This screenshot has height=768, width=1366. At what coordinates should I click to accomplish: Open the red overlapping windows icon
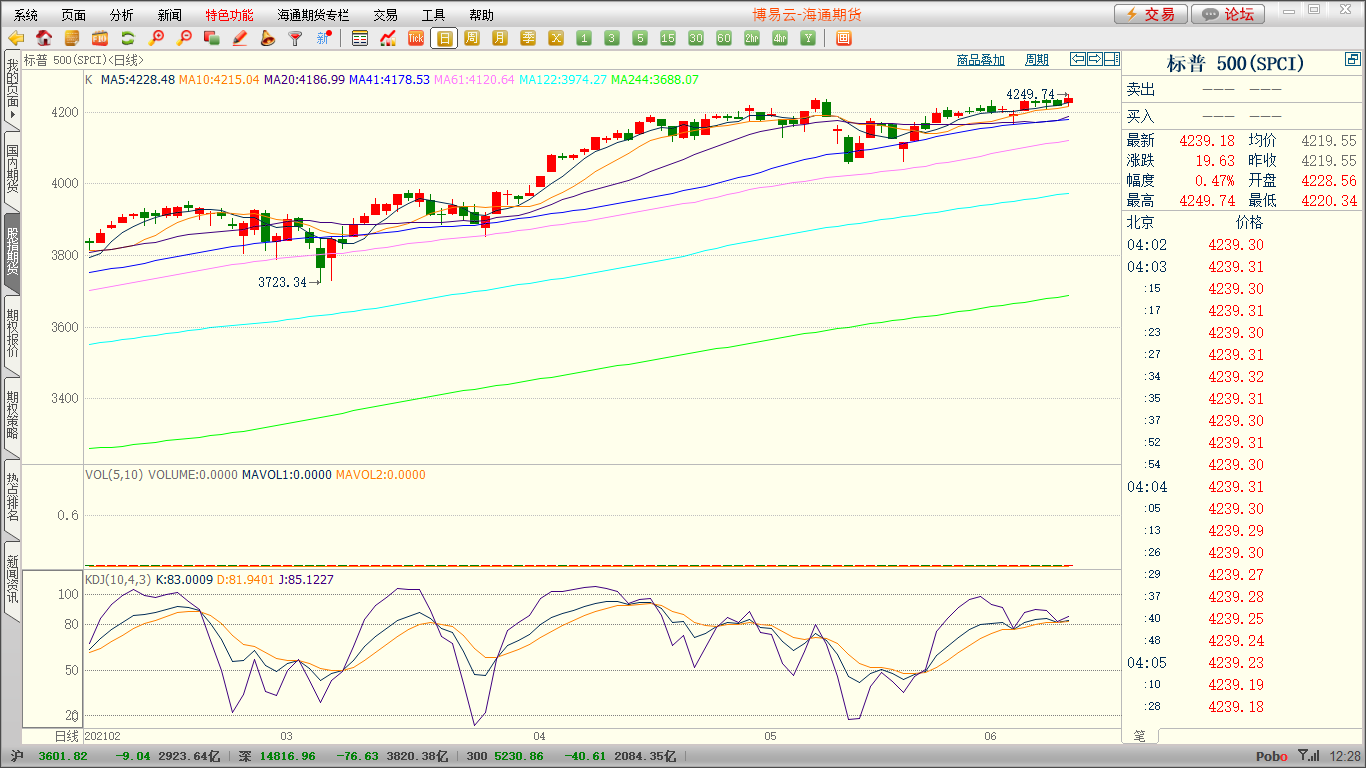[x=212, y=39]
